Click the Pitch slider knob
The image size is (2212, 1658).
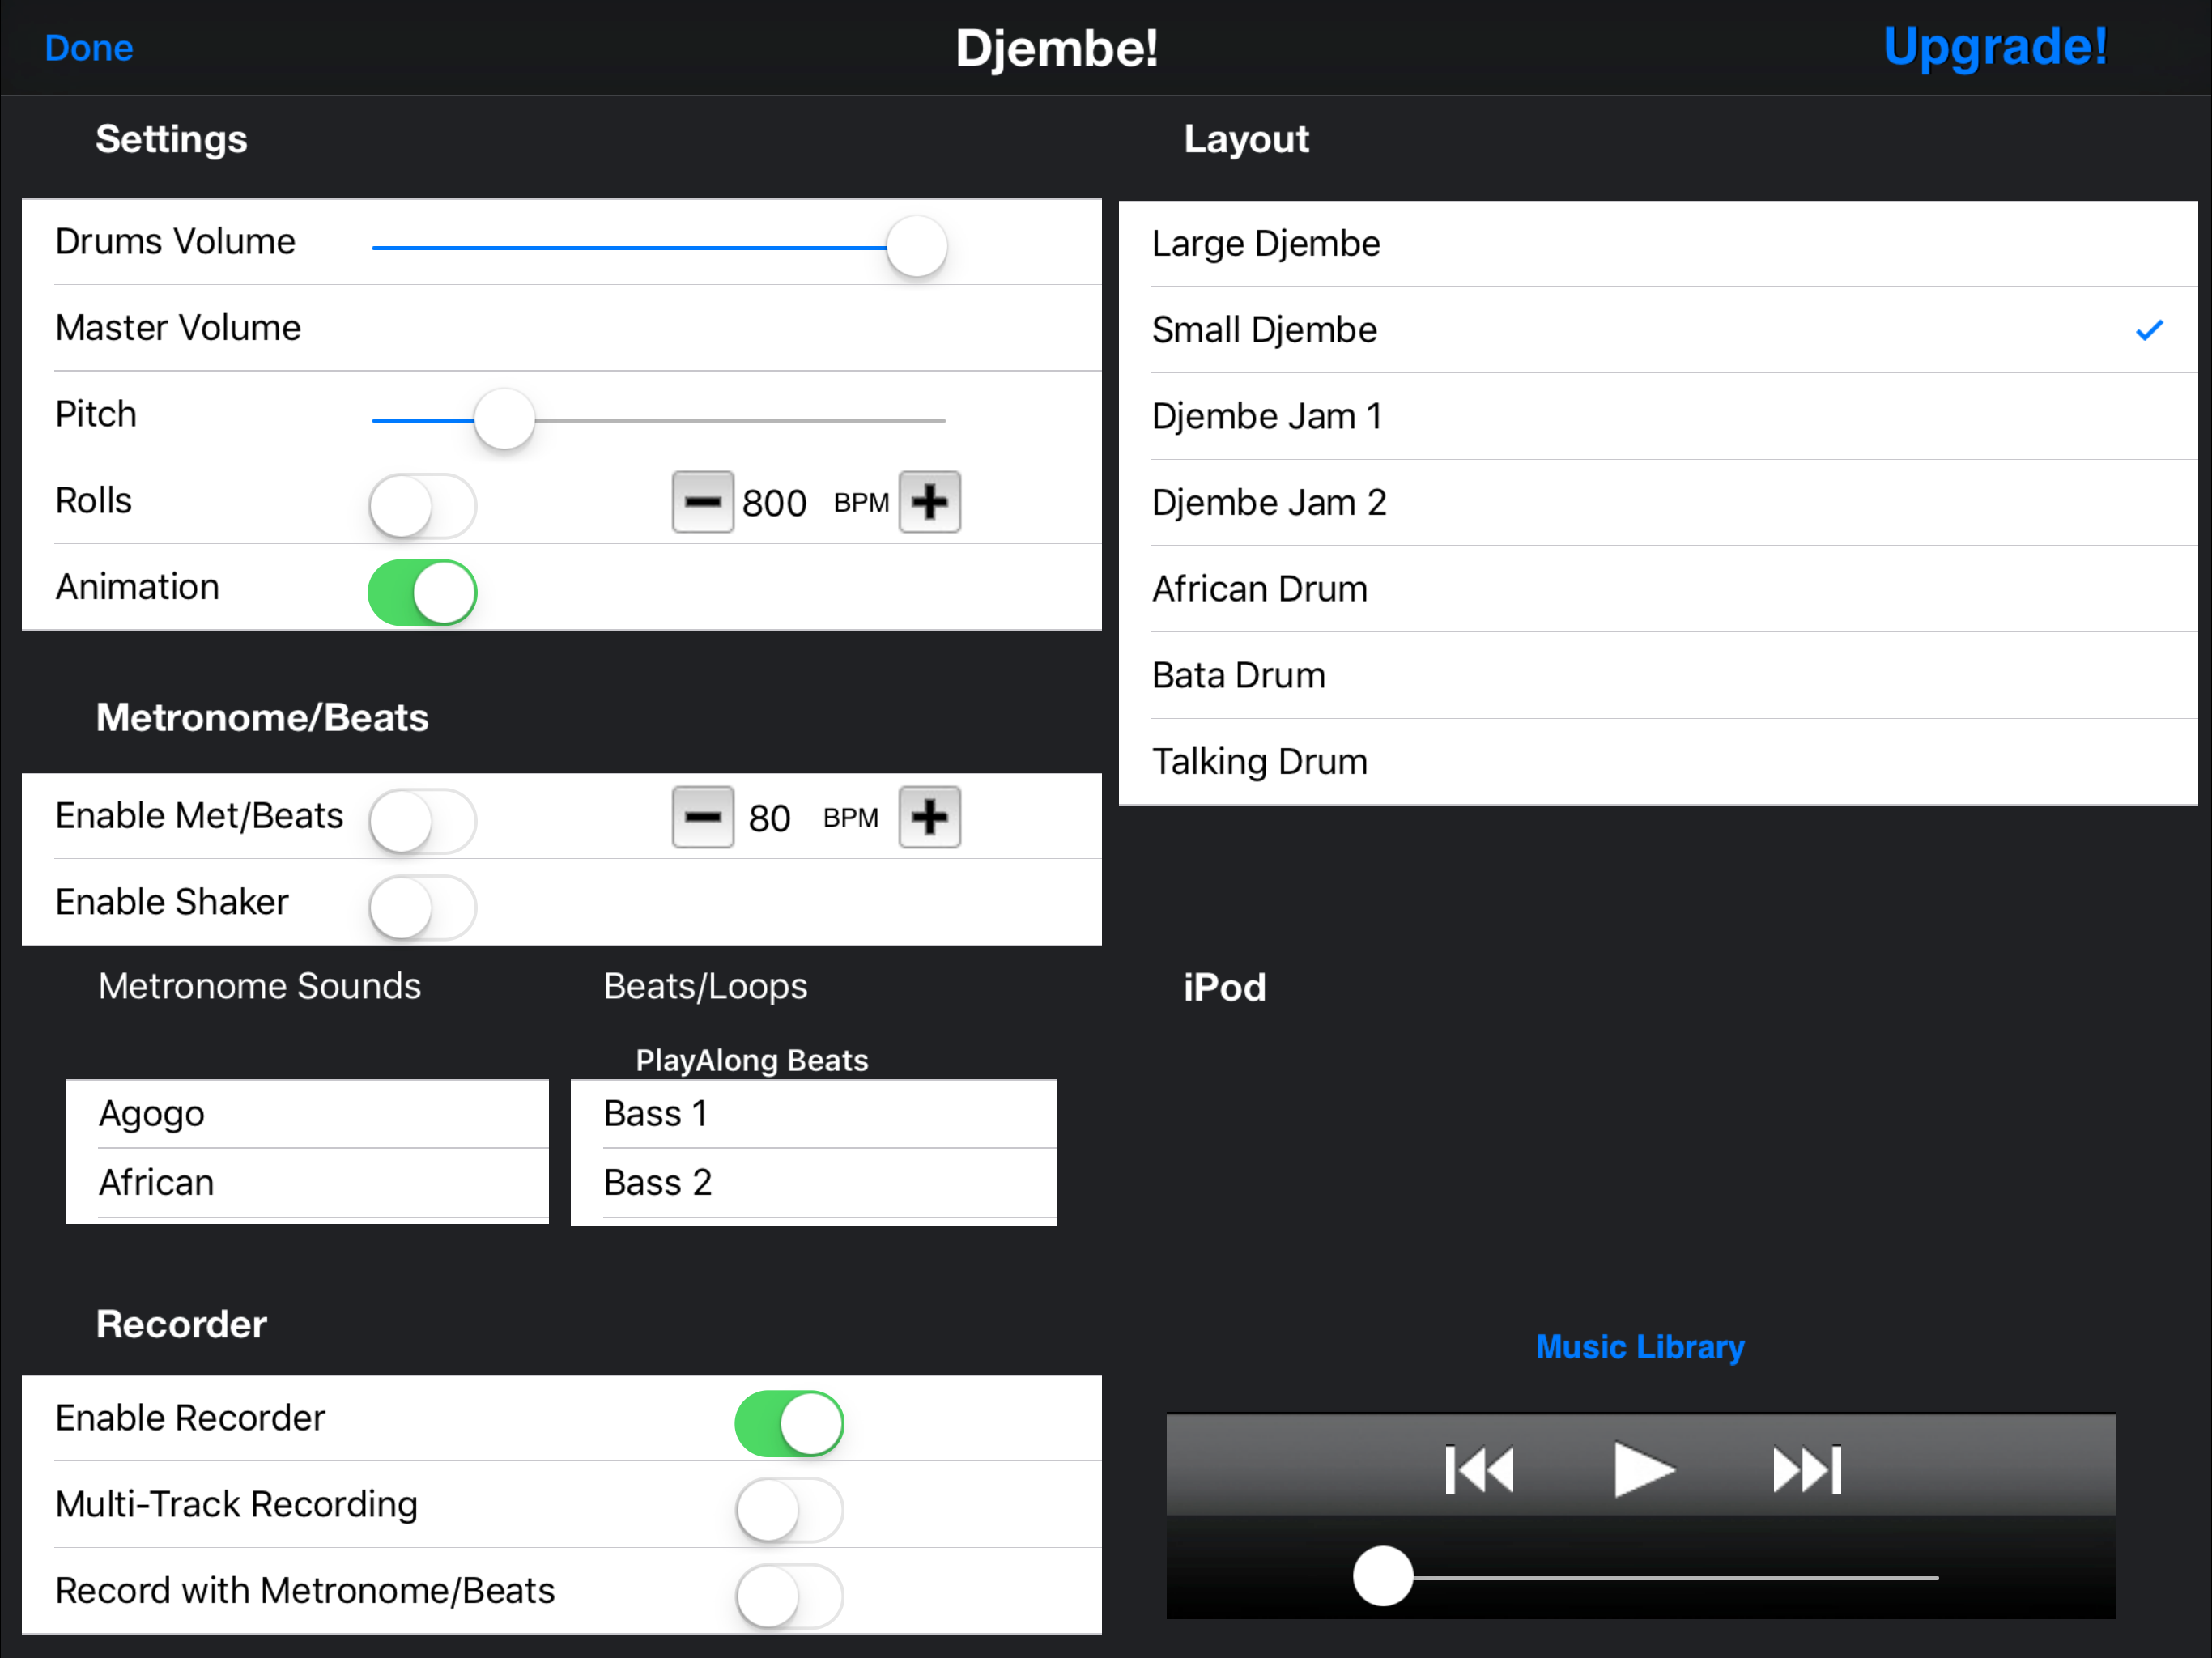pyautogui.click(x=504, y=420)
